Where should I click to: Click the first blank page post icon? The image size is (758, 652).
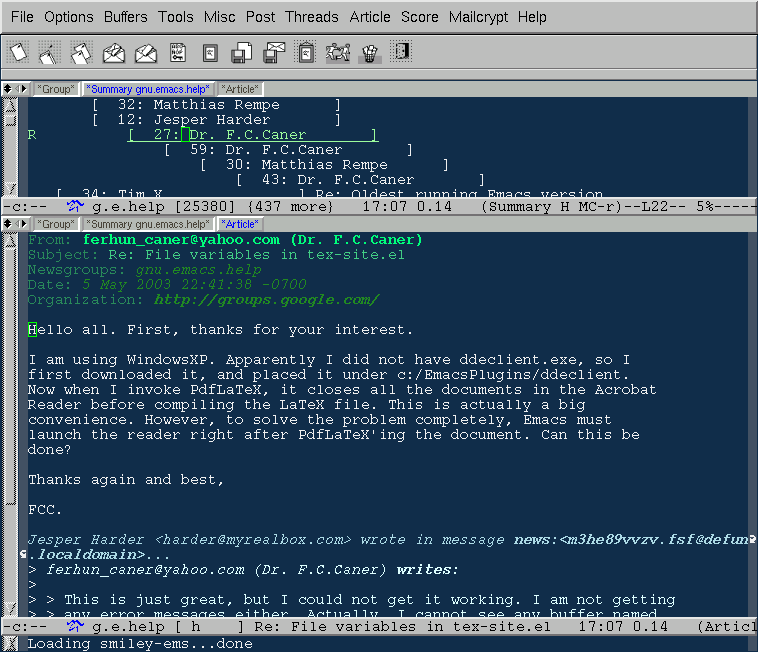pos(18,51)
